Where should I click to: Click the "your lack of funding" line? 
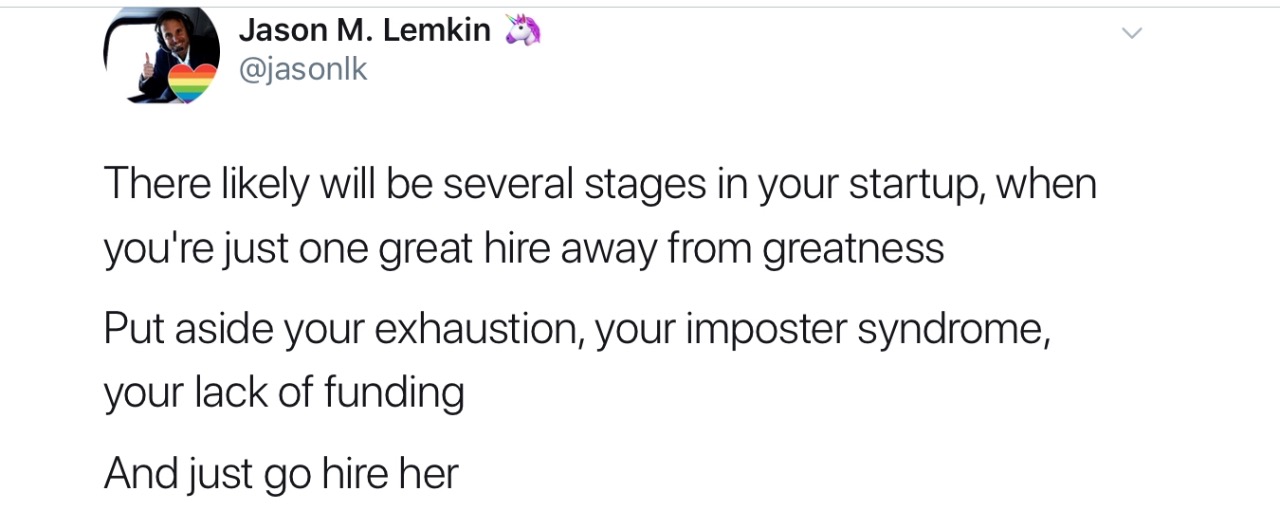tap(284, 392)
